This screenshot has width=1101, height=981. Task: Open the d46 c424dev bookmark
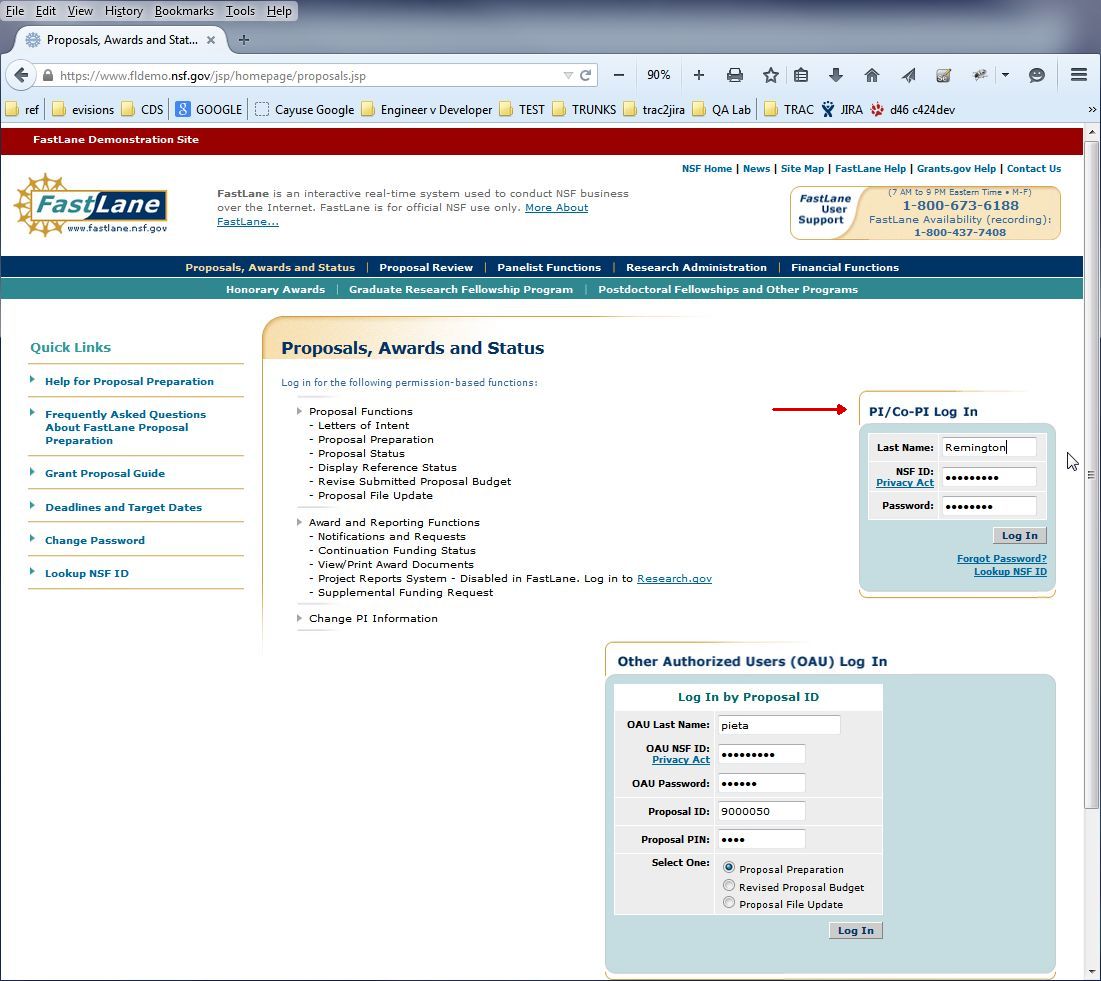[x=912, y=110]
